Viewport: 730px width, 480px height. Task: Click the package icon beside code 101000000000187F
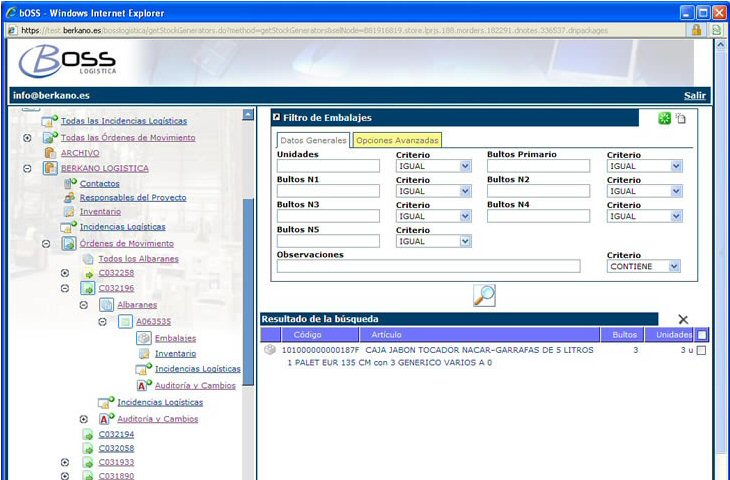coord(270,350)
